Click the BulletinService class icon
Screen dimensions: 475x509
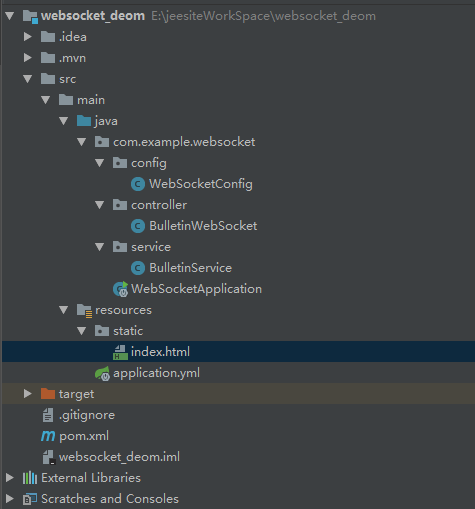click(138, 268)
